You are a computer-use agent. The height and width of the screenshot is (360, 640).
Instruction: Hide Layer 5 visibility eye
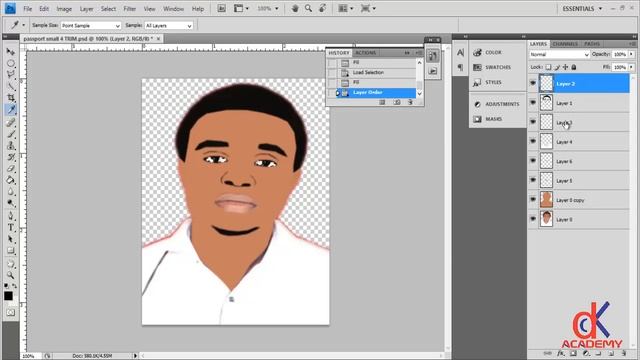click(x=533, y=180)
